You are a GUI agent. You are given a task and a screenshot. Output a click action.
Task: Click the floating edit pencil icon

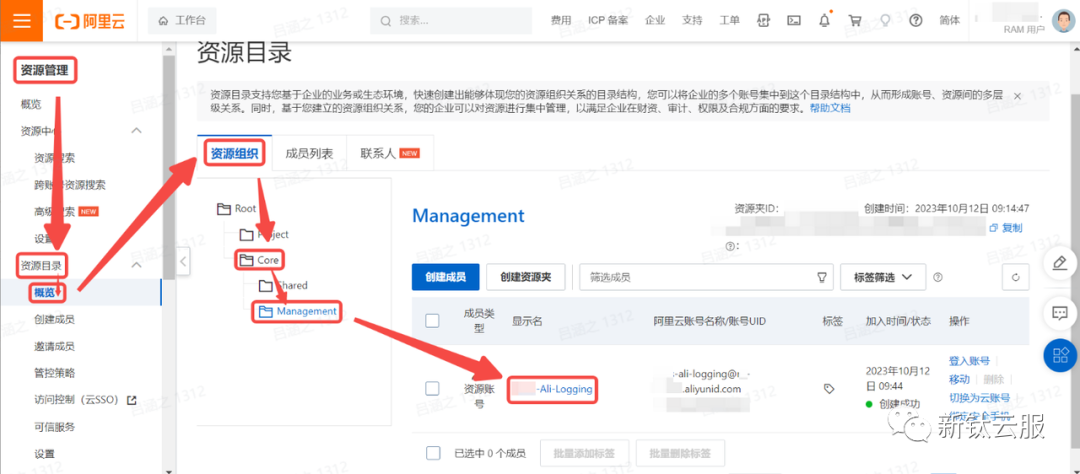coord(1059,262)
